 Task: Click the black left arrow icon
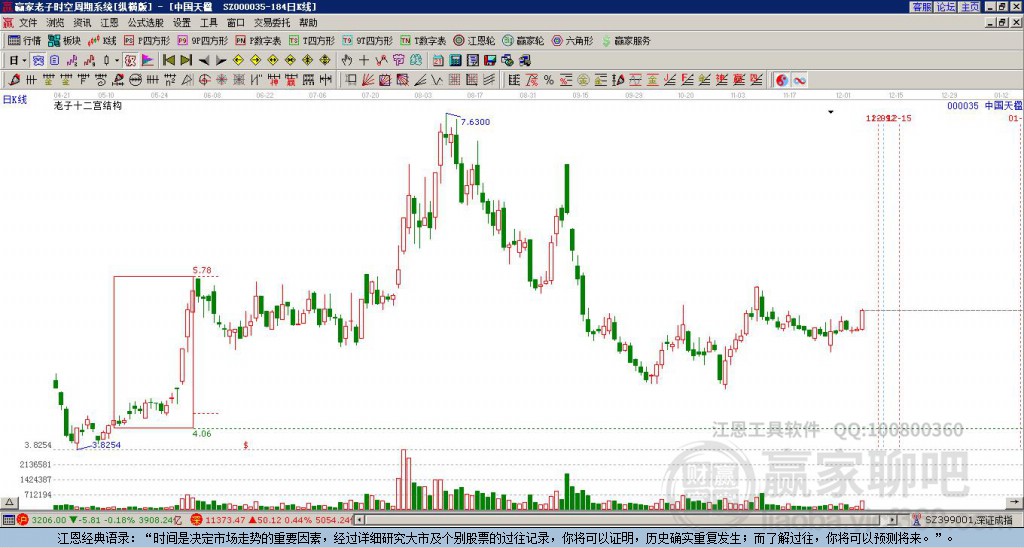[x=204, y=61]
